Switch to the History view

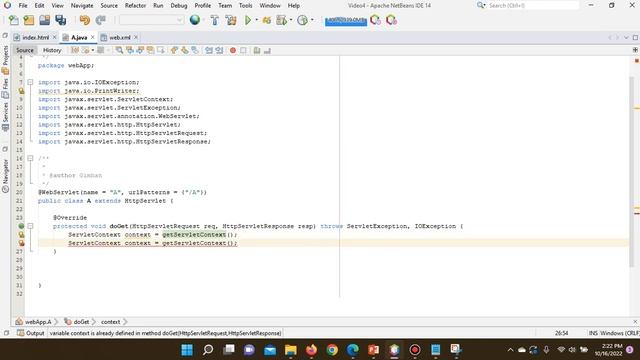point(52,50)
